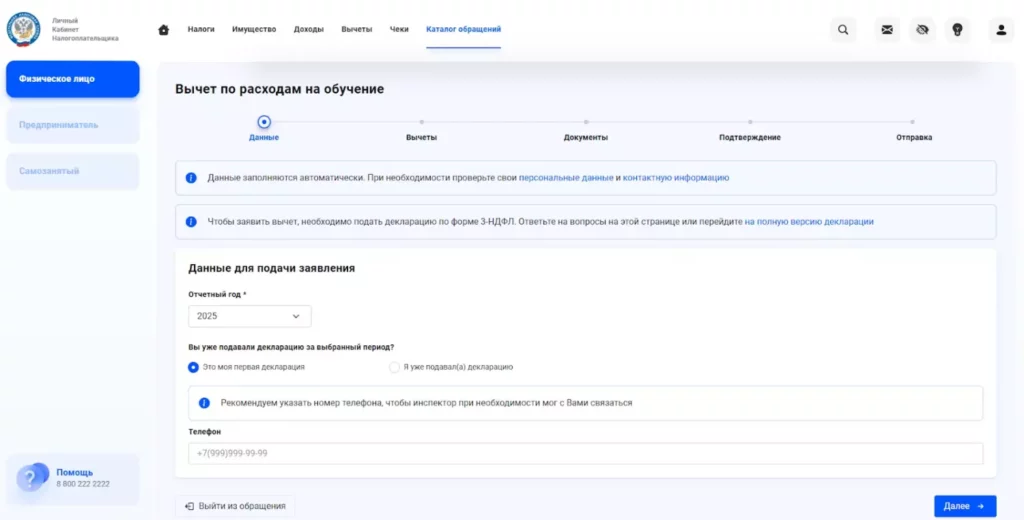
Task: Open 'на полную версию декларации' link
Action: click(x=809, y=222)
